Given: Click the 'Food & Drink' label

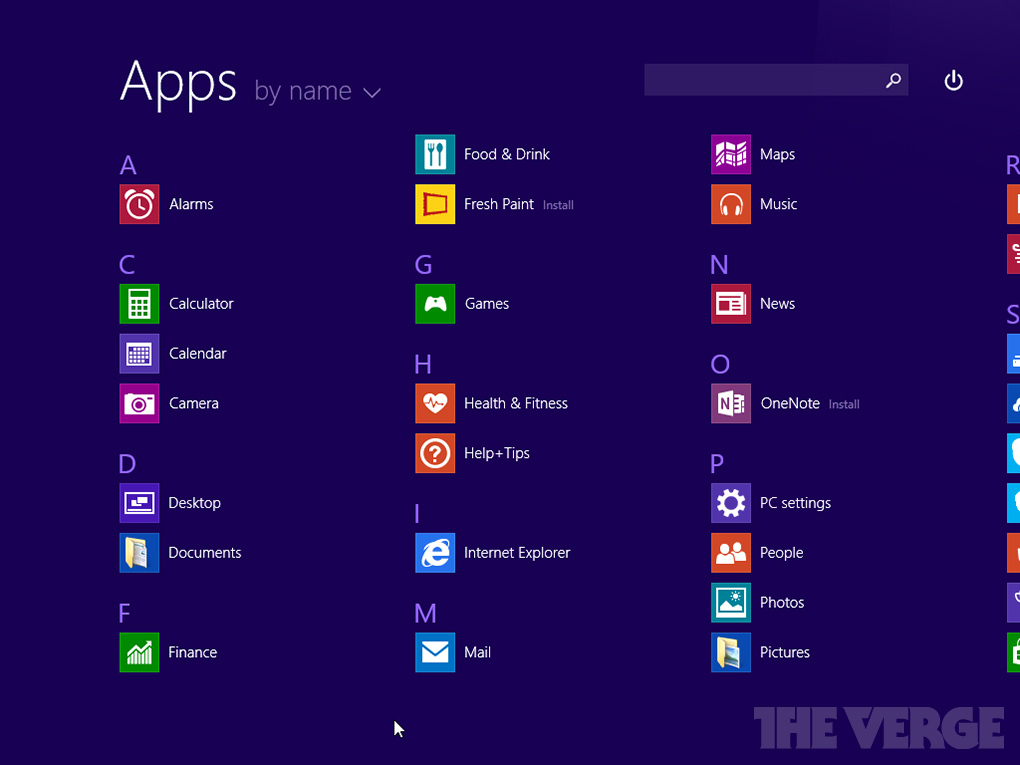Looking at the screenshot, I should [x=507, y=154].
